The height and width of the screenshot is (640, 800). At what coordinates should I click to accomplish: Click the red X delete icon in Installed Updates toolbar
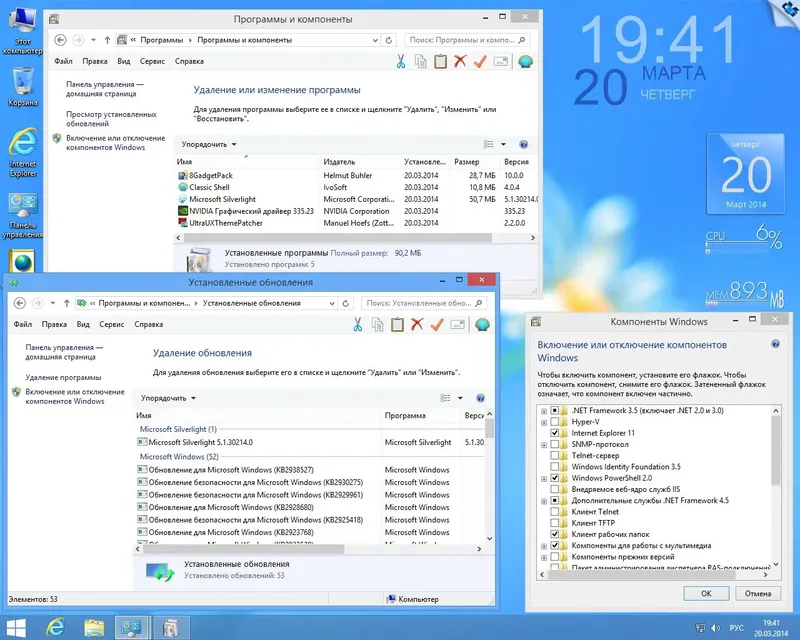coord(417,324)
